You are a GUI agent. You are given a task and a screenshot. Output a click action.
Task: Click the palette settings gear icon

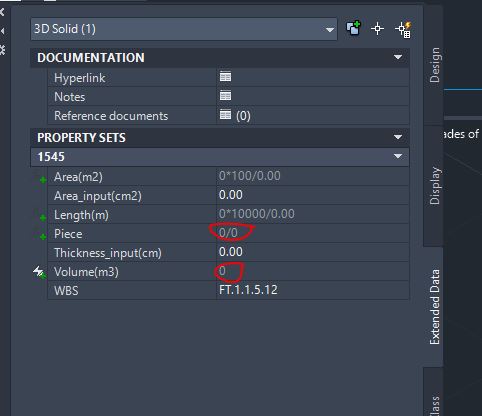pyautogui.click(x=2, y=50)
